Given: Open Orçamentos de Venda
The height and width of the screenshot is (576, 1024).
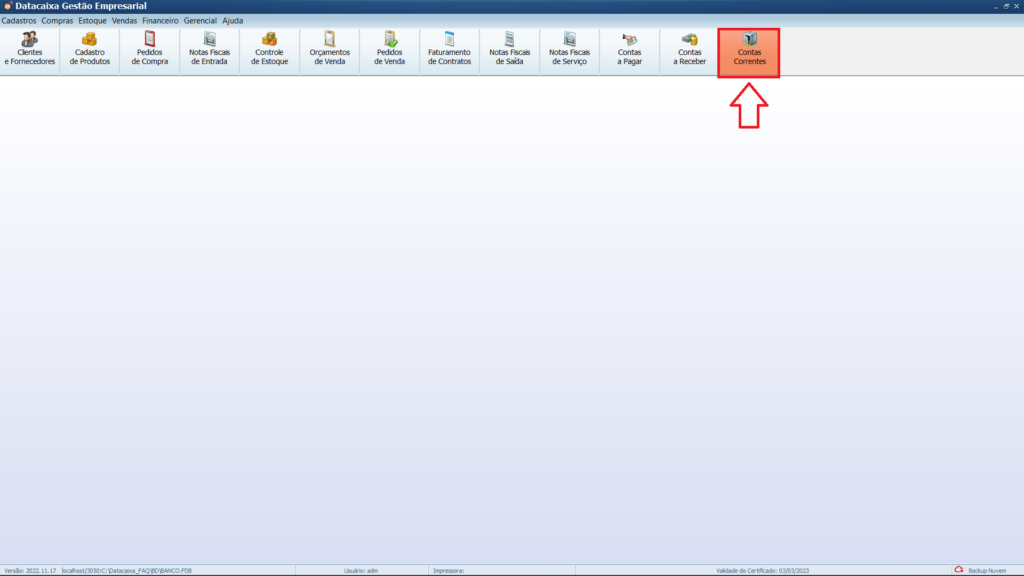Looking at the screenshot, I should [329, 50].
